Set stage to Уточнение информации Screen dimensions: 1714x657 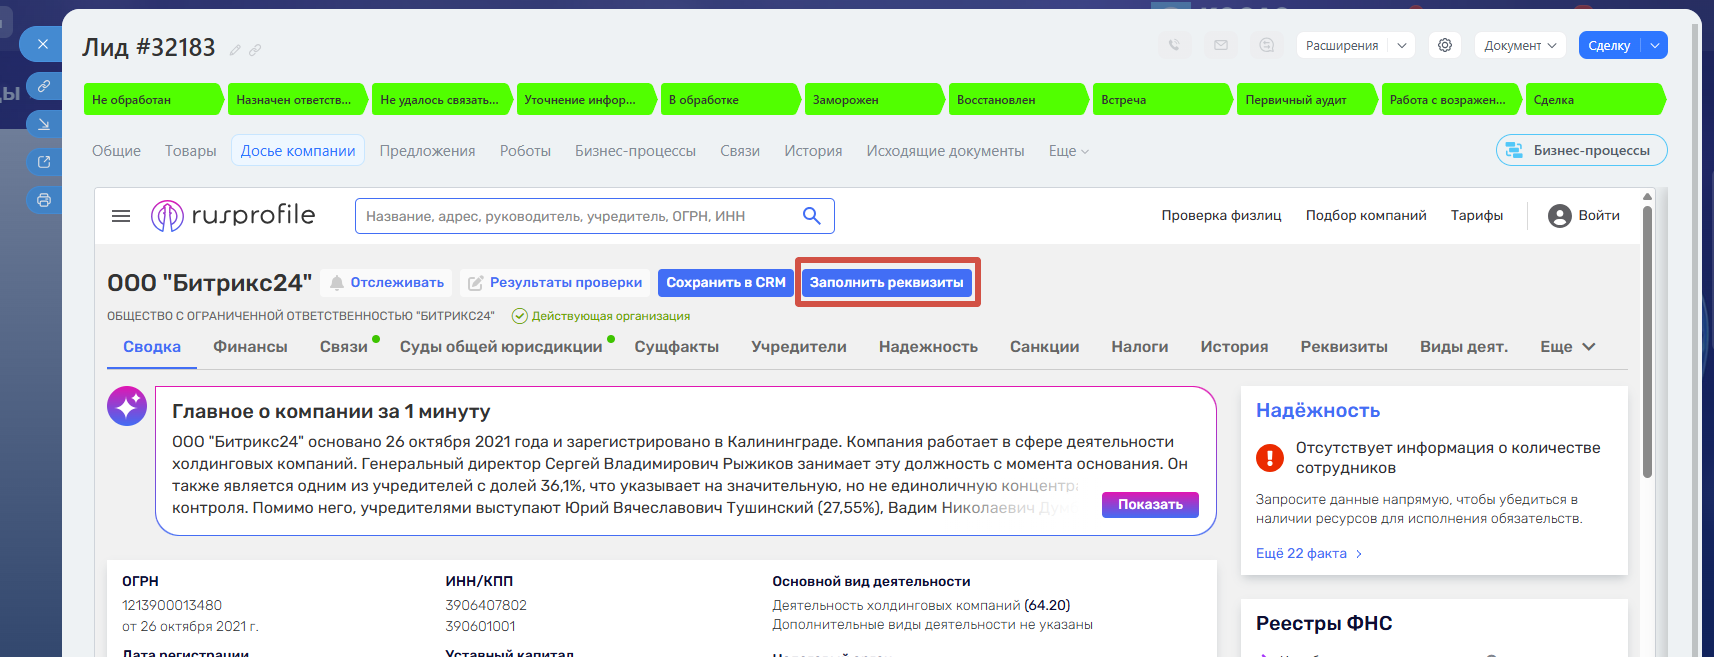[x=586, y=100]
